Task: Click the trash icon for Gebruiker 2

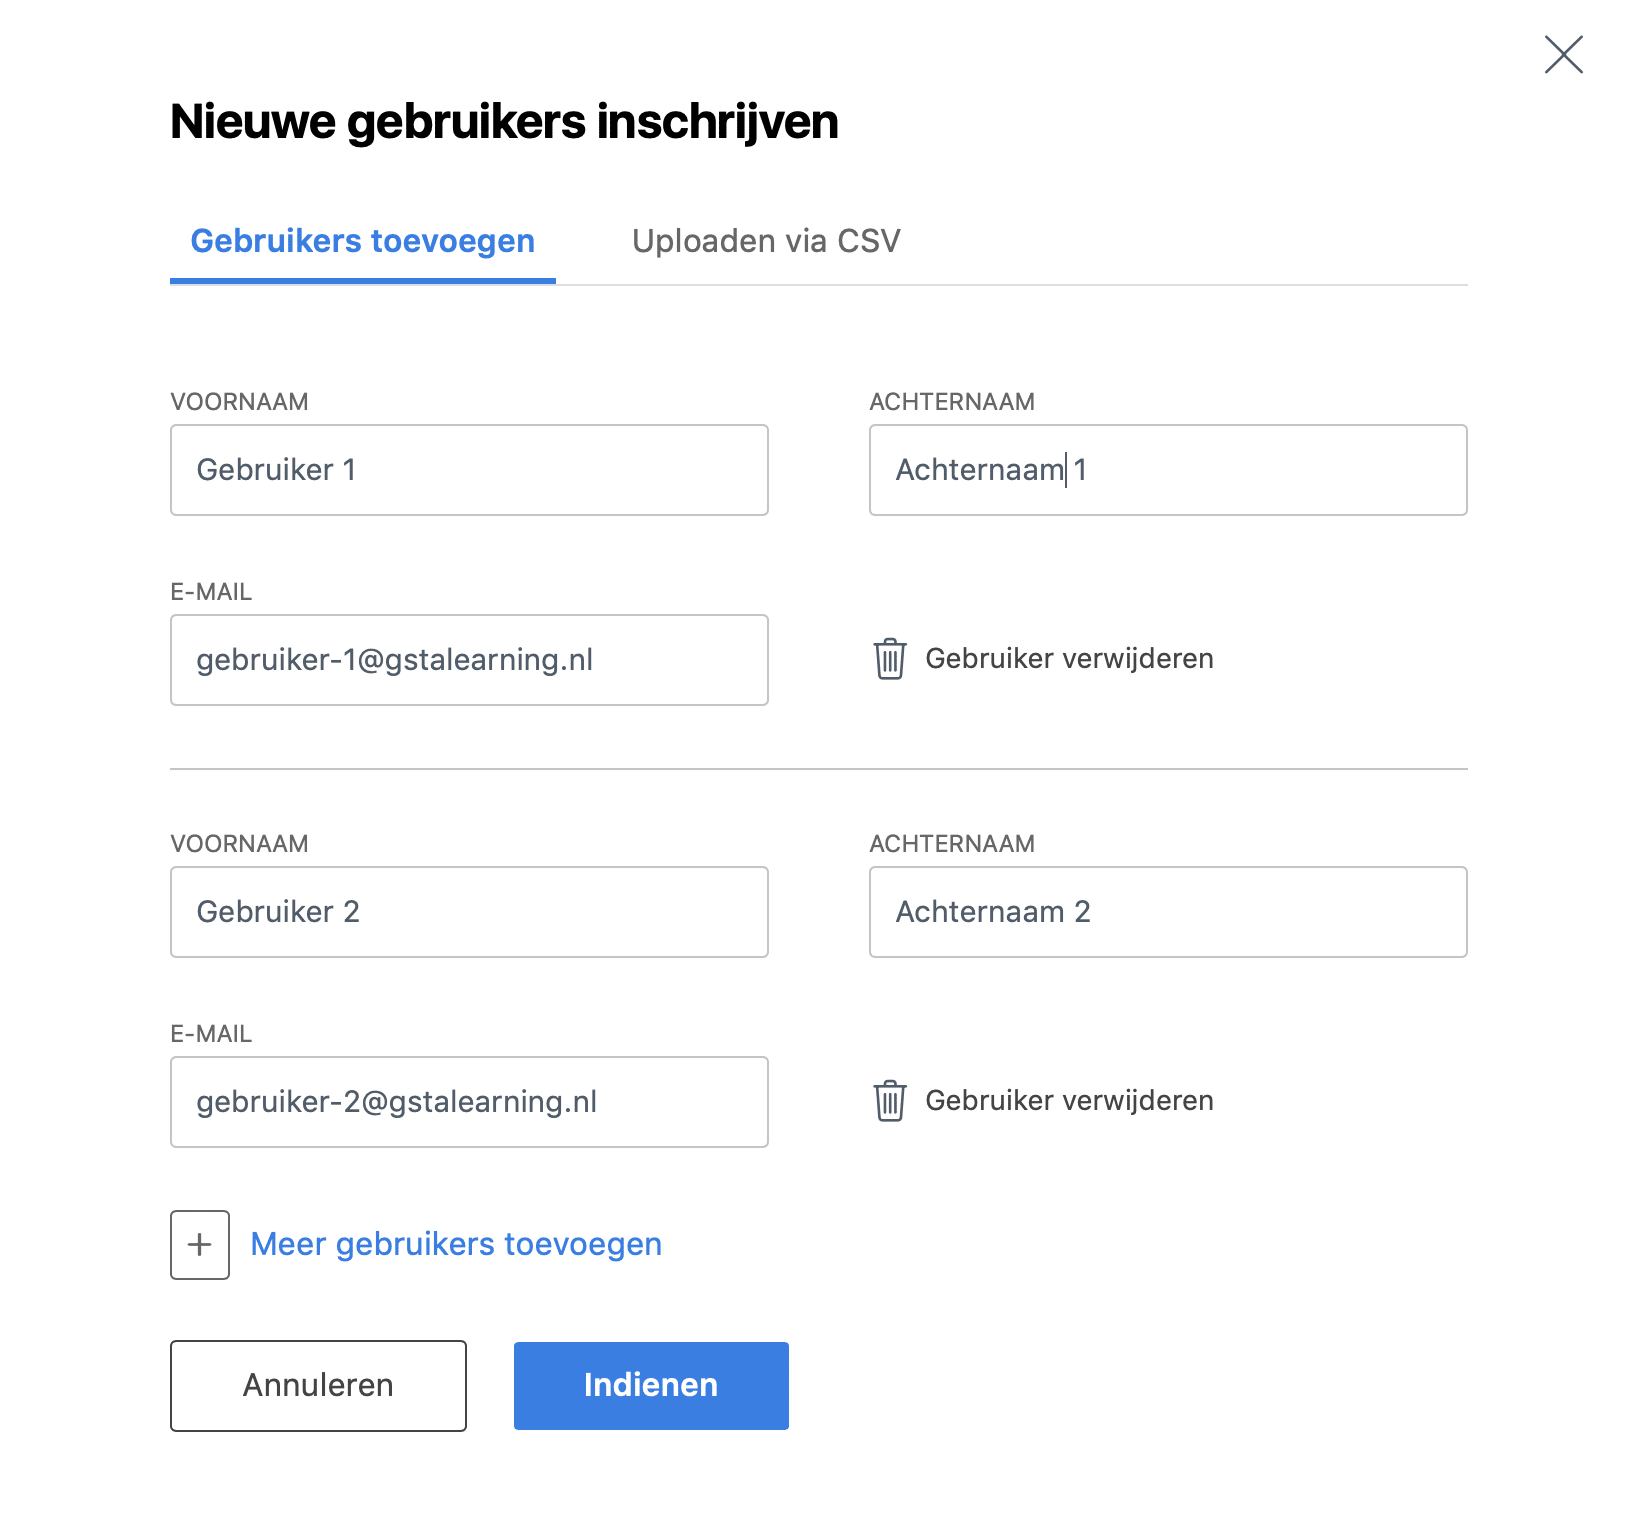Action: (890, 1101)
